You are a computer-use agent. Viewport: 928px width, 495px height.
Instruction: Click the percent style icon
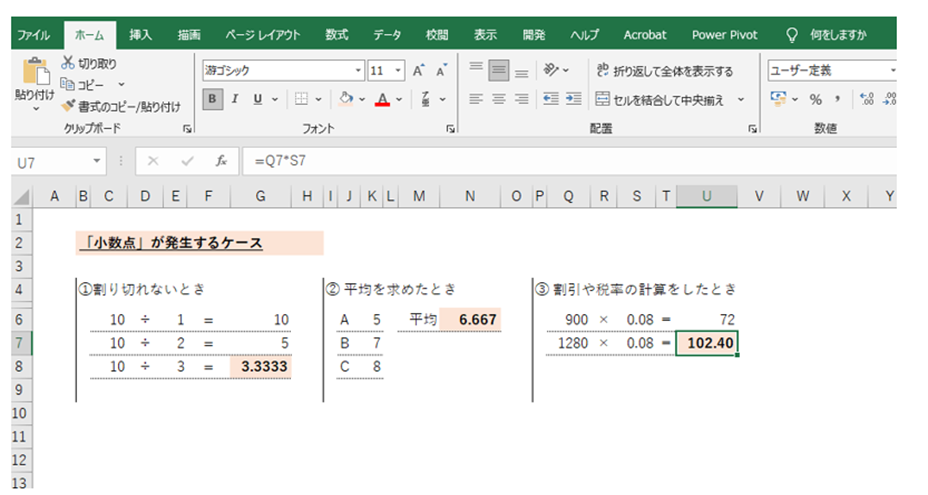815,99
